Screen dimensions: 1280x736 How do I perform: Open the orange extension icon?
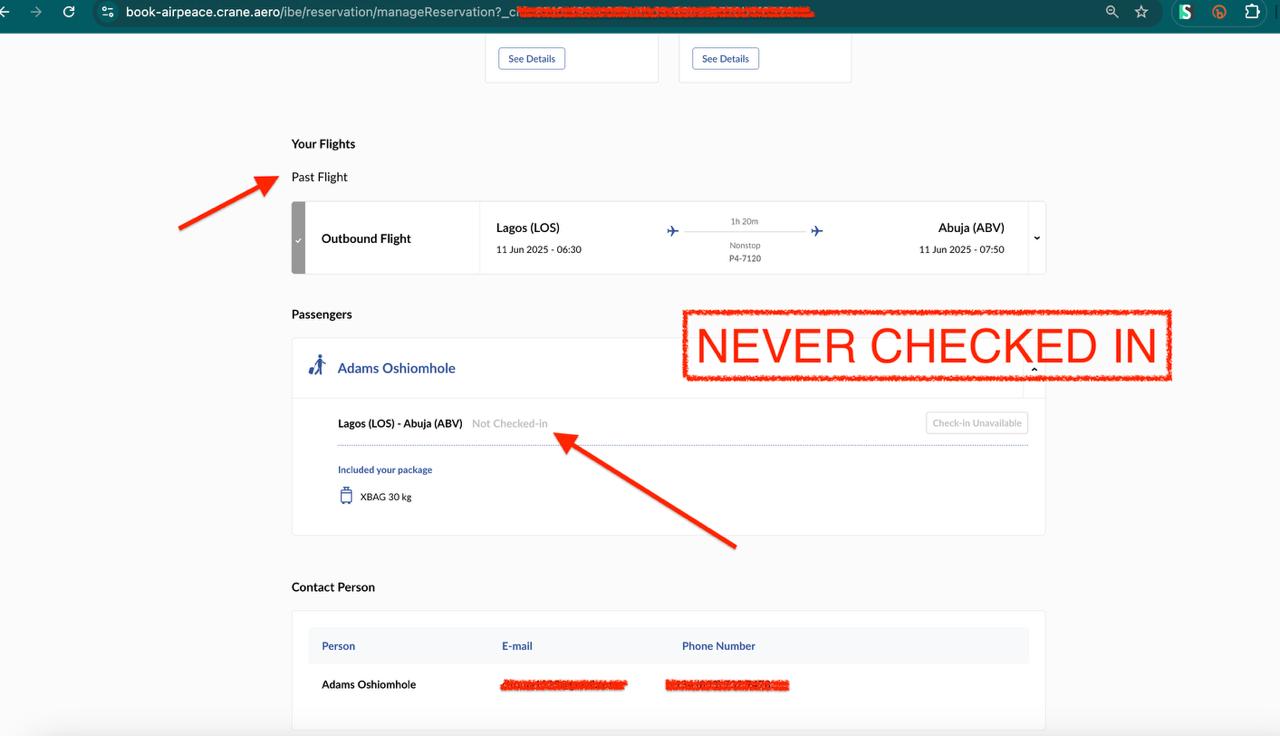pos(1219,12)
